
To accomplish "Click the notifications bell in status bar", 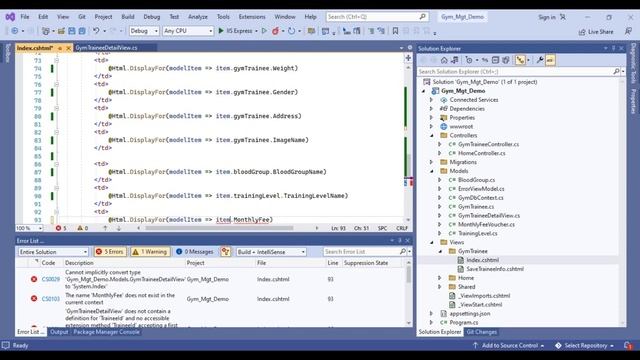I will pos(627,346).
